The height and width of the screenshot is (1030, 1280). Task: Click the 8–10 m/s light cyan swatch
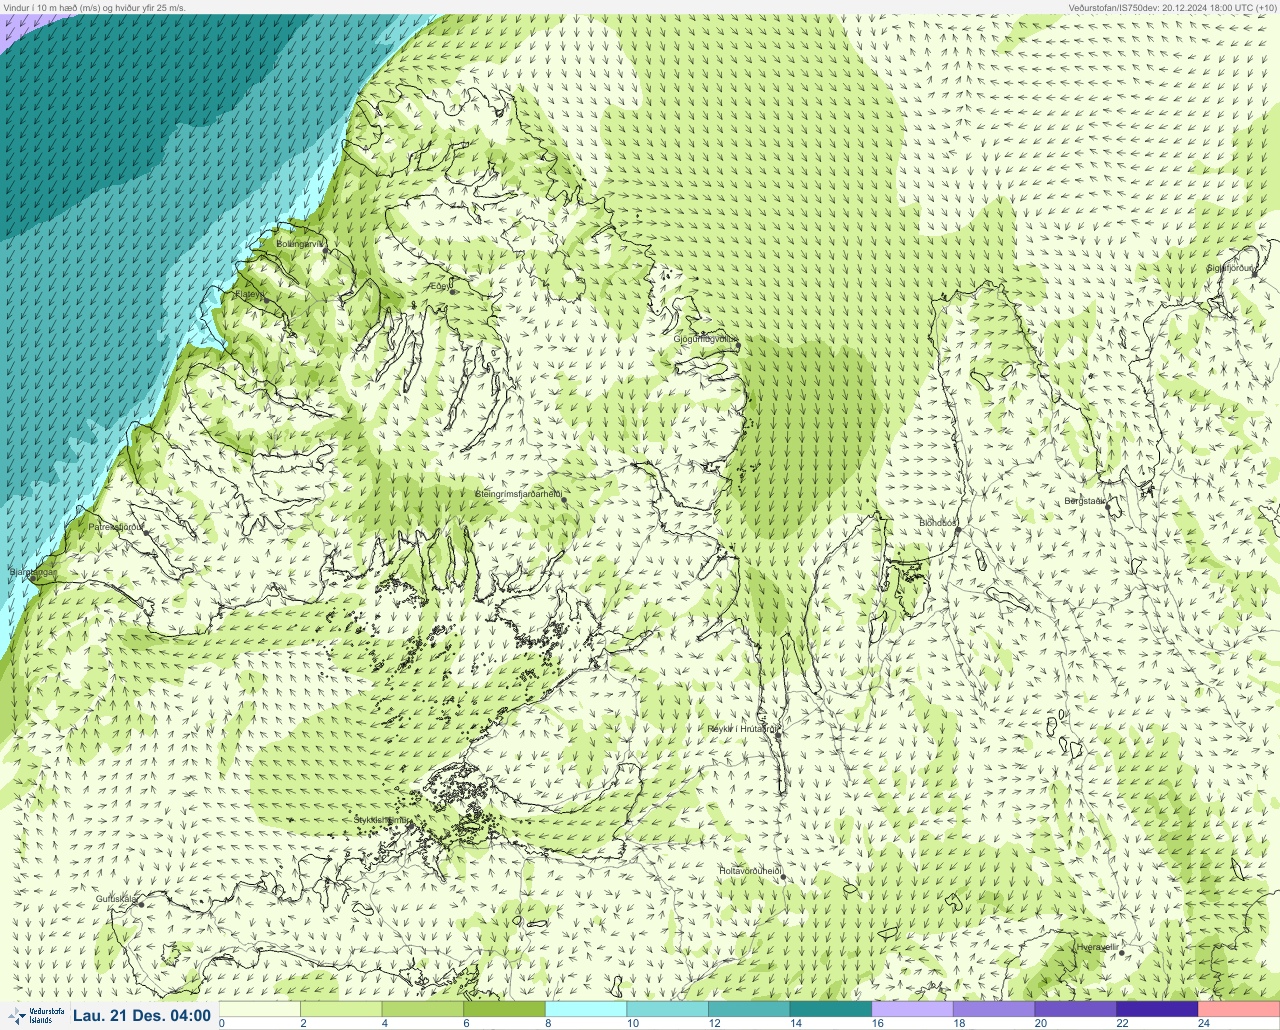(x=586, y=1009)
